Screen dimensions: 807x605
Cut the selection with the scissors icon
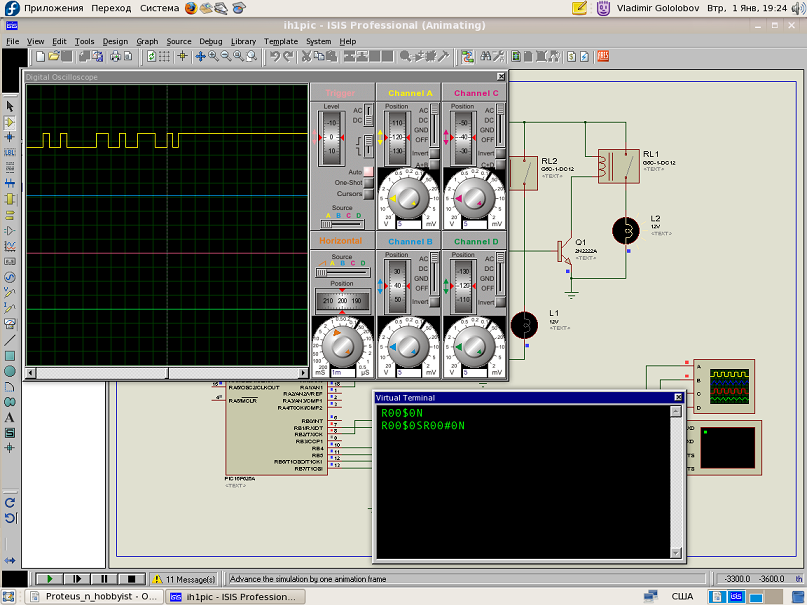pos(306,57)
